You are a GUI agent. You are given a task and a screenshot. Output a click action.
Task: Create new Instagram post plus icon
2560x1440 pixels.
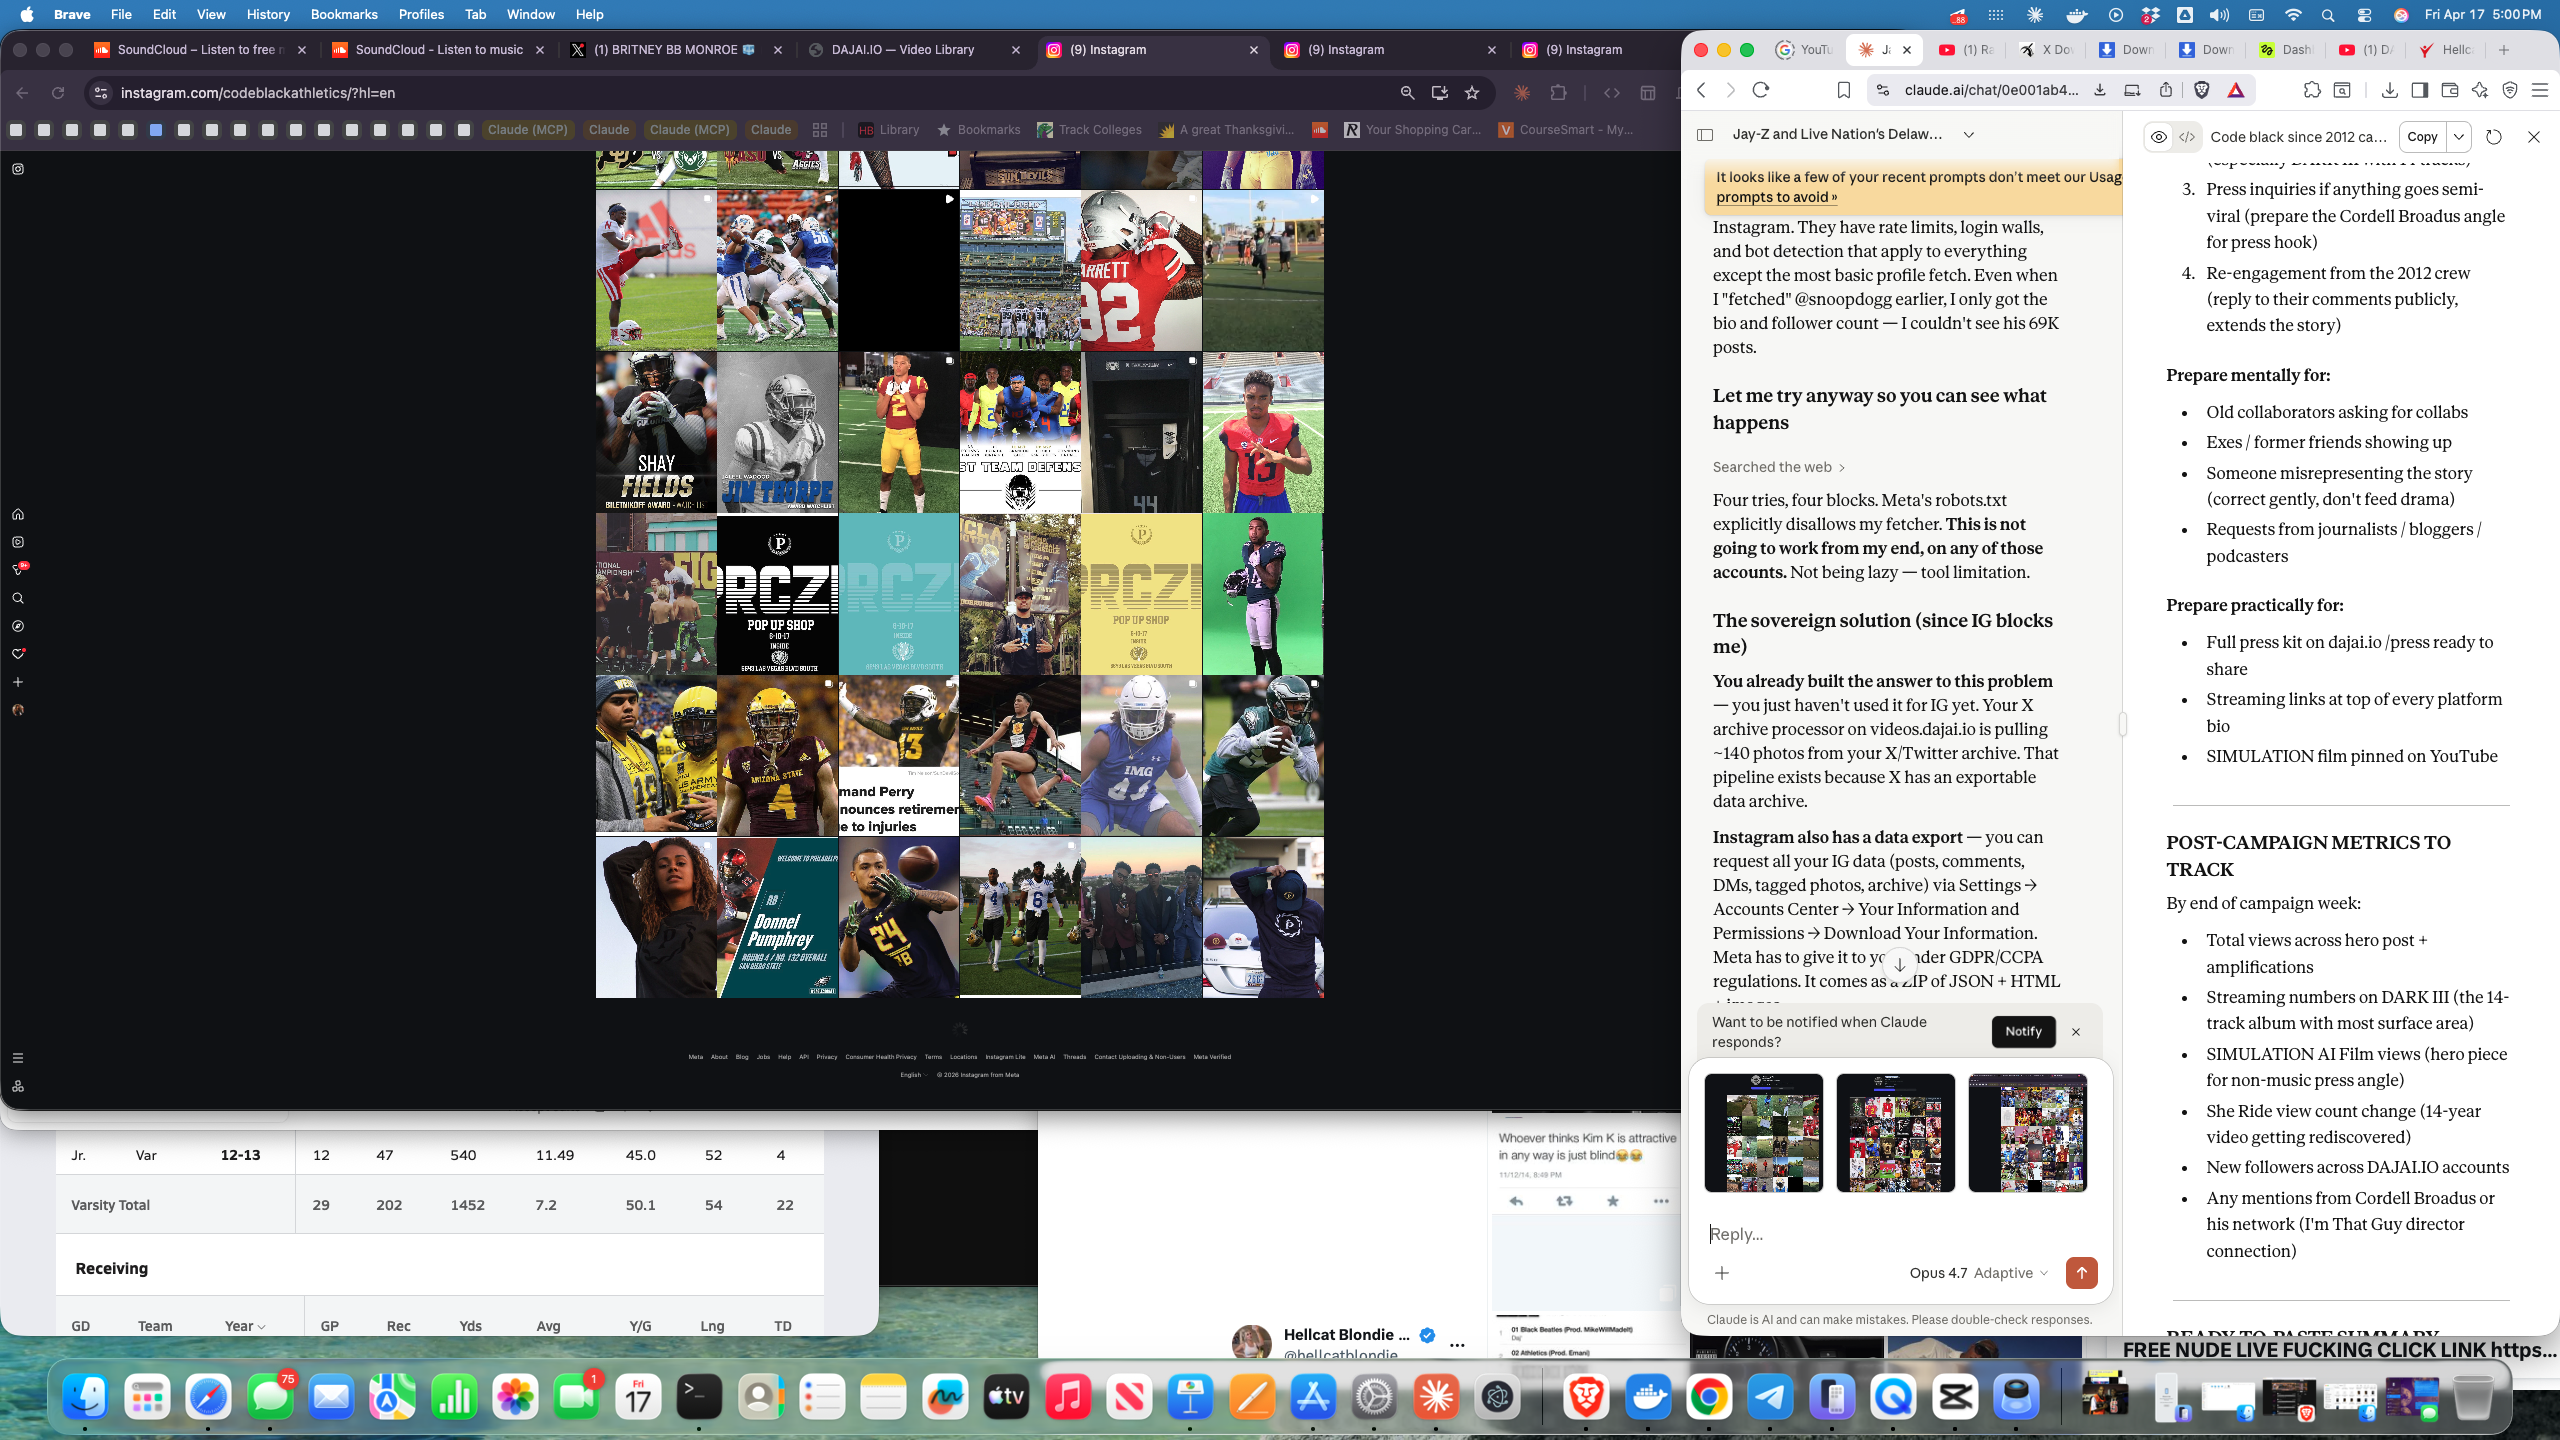[18, 682]
